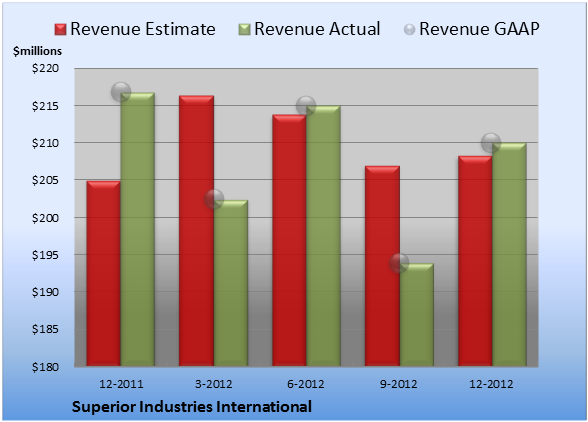This screenshot has width=588, height=422.
Task: Click the 3-2012 x-axis label
Action: [x=213, y=384]
